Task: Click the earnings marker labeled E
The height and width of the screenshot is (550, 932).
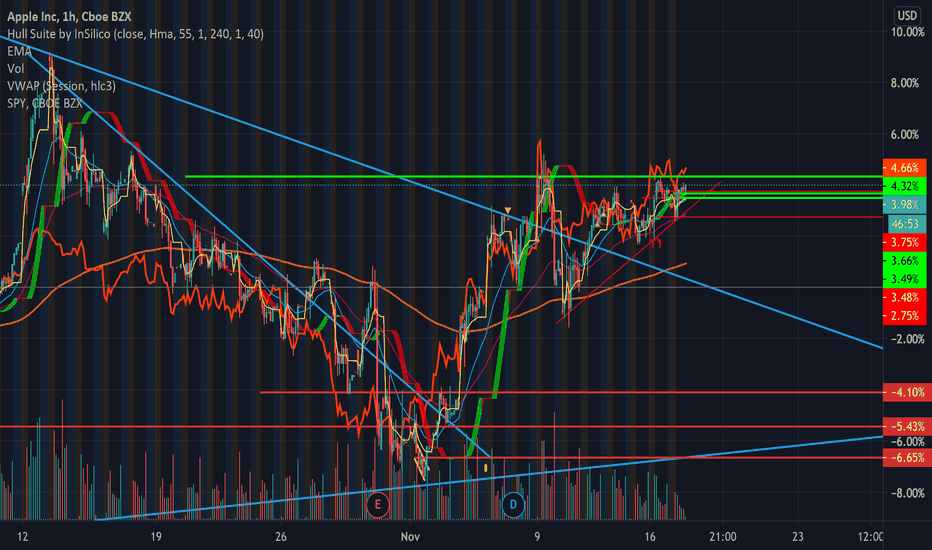Action: [x=377, y=505]
